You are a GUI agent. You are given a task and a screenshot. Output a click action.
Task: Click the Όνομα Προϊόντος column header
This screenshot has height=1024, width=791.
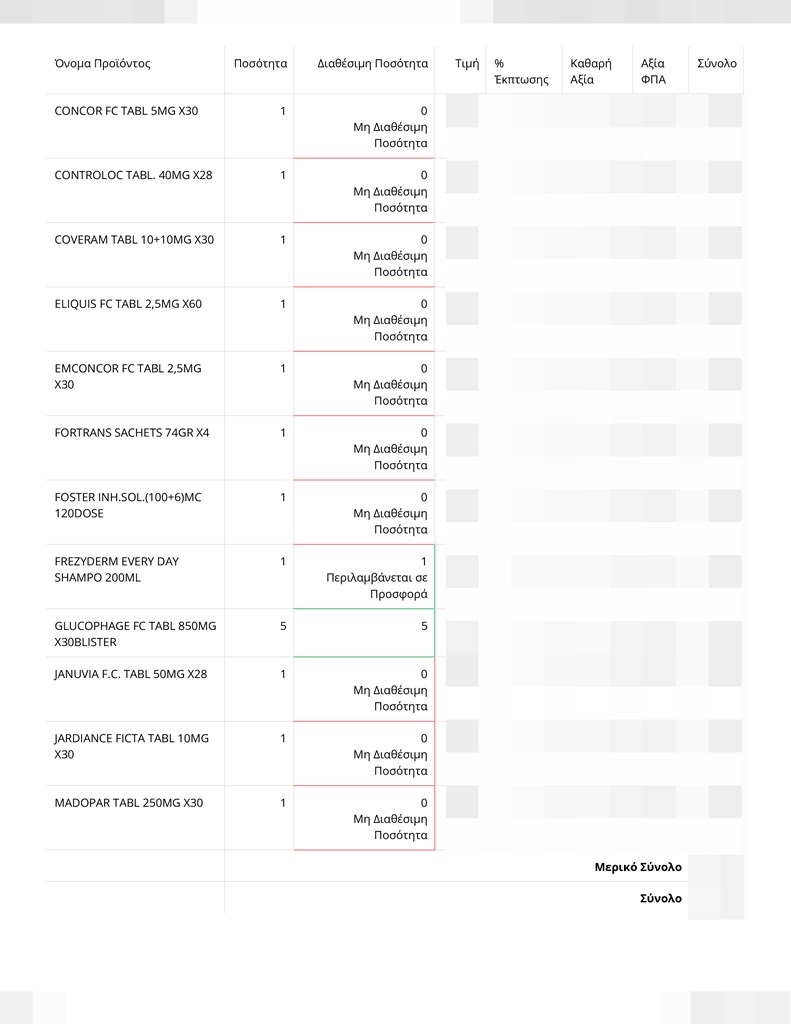(103, 63)
